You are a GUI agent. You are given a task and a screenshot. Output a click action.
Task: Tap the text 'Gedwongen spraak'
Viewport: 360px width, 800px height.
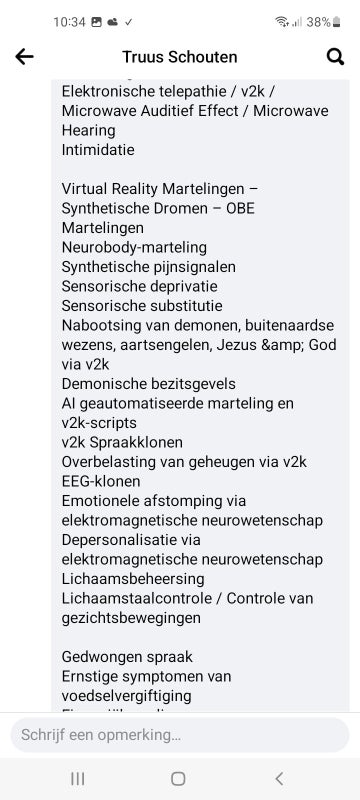tap(127, 657)
